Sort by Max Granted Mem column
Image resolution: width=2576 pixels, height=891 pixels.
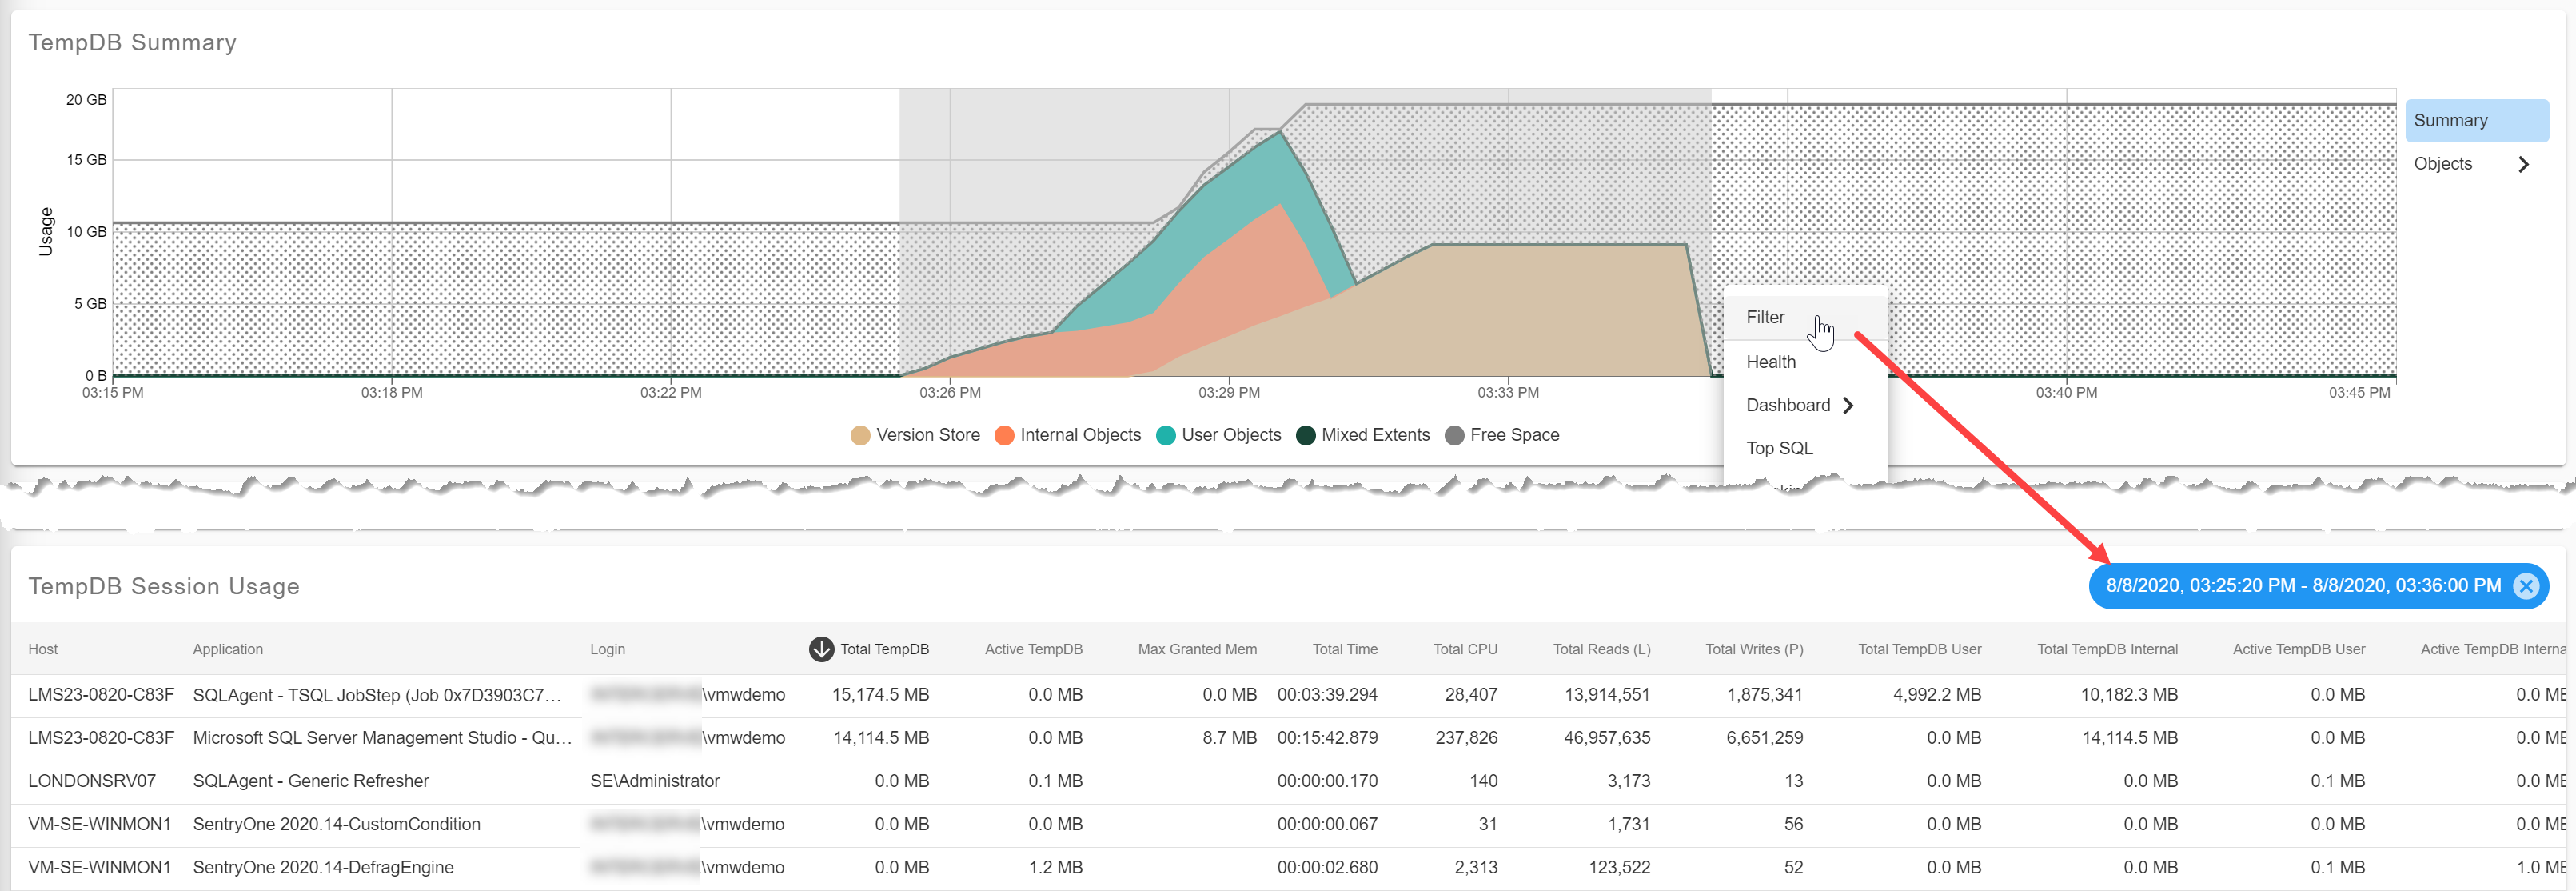(x=1196, y=649)
